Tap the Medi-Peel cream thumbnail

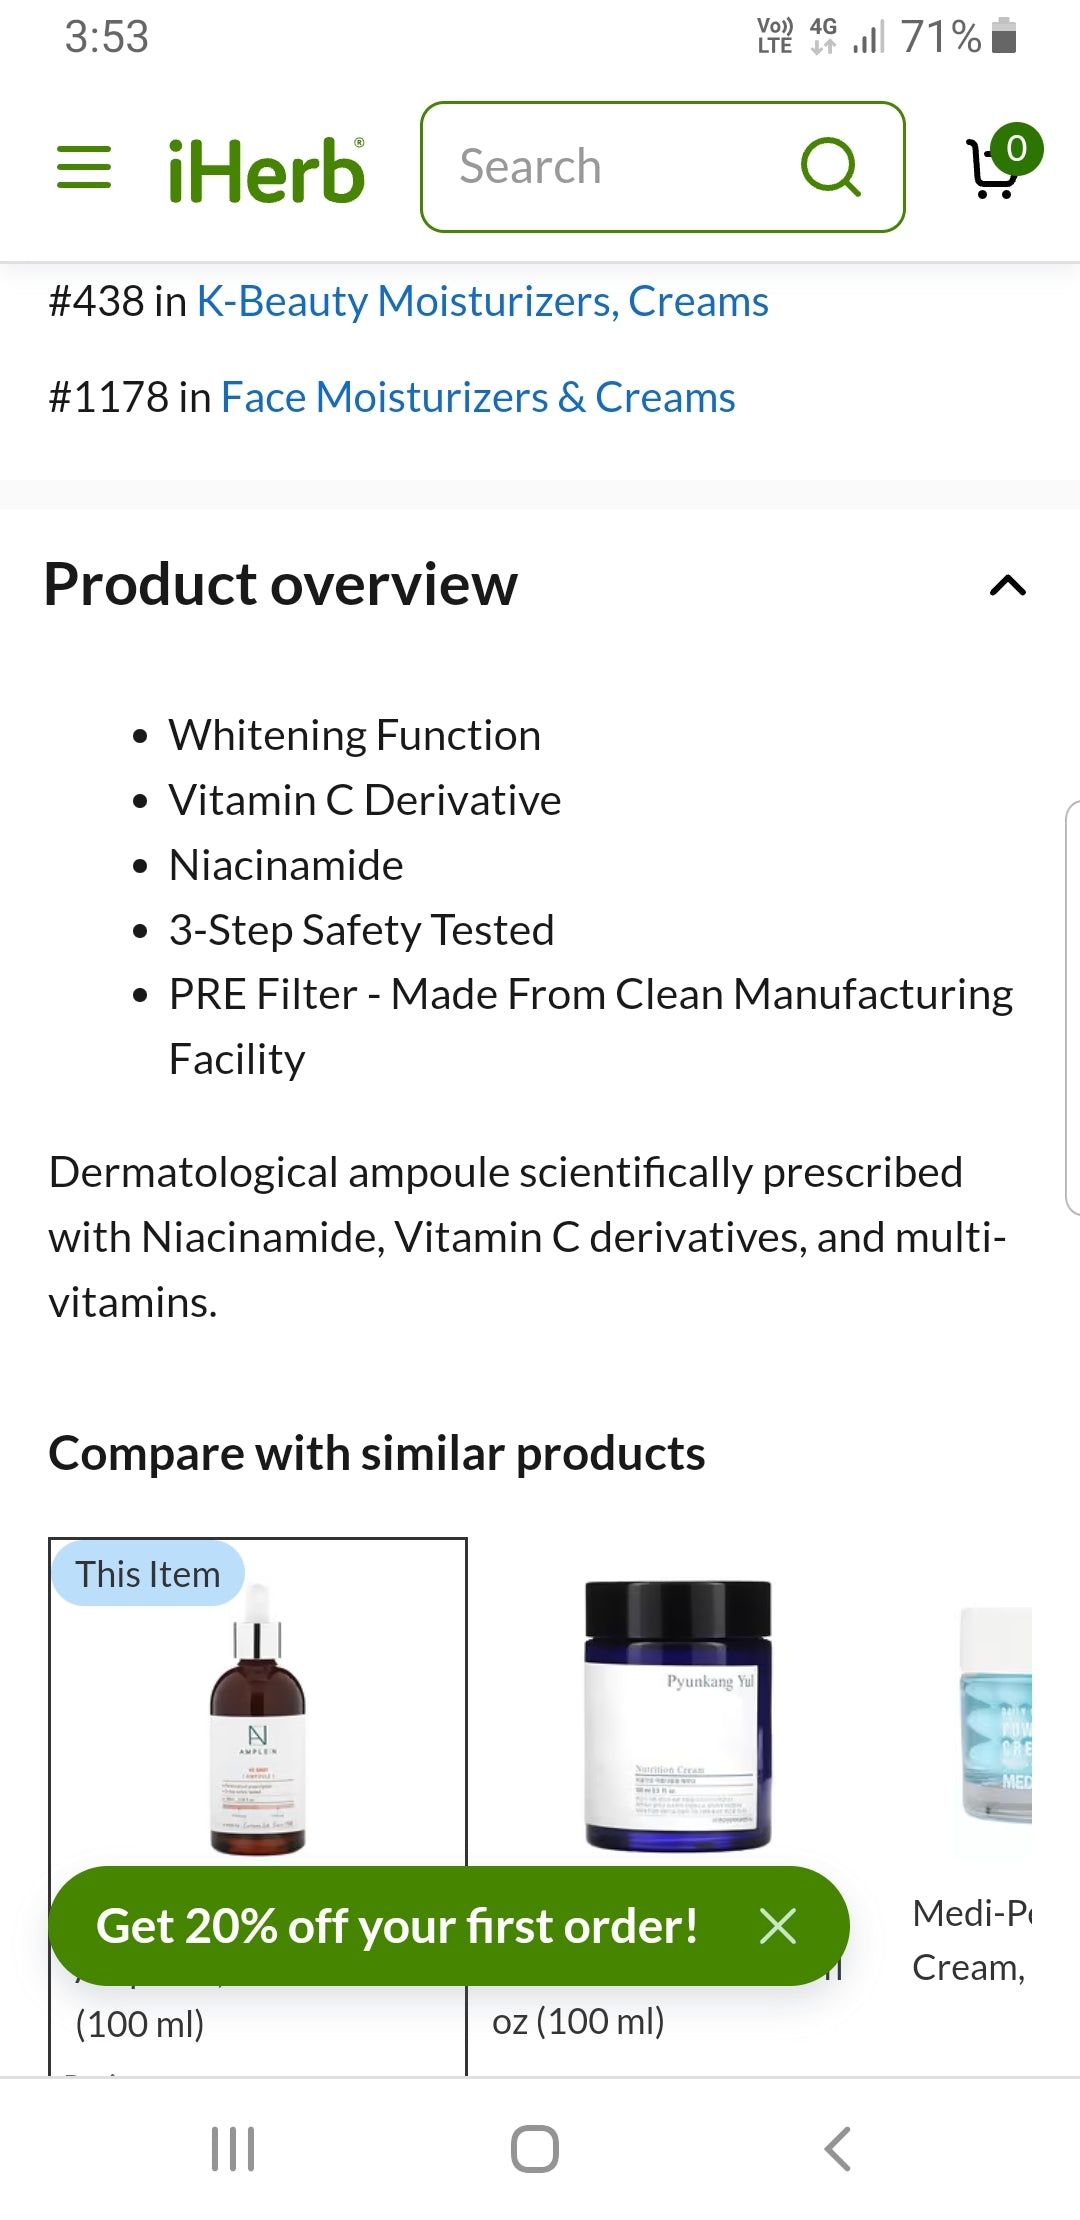pos(995,1715)
